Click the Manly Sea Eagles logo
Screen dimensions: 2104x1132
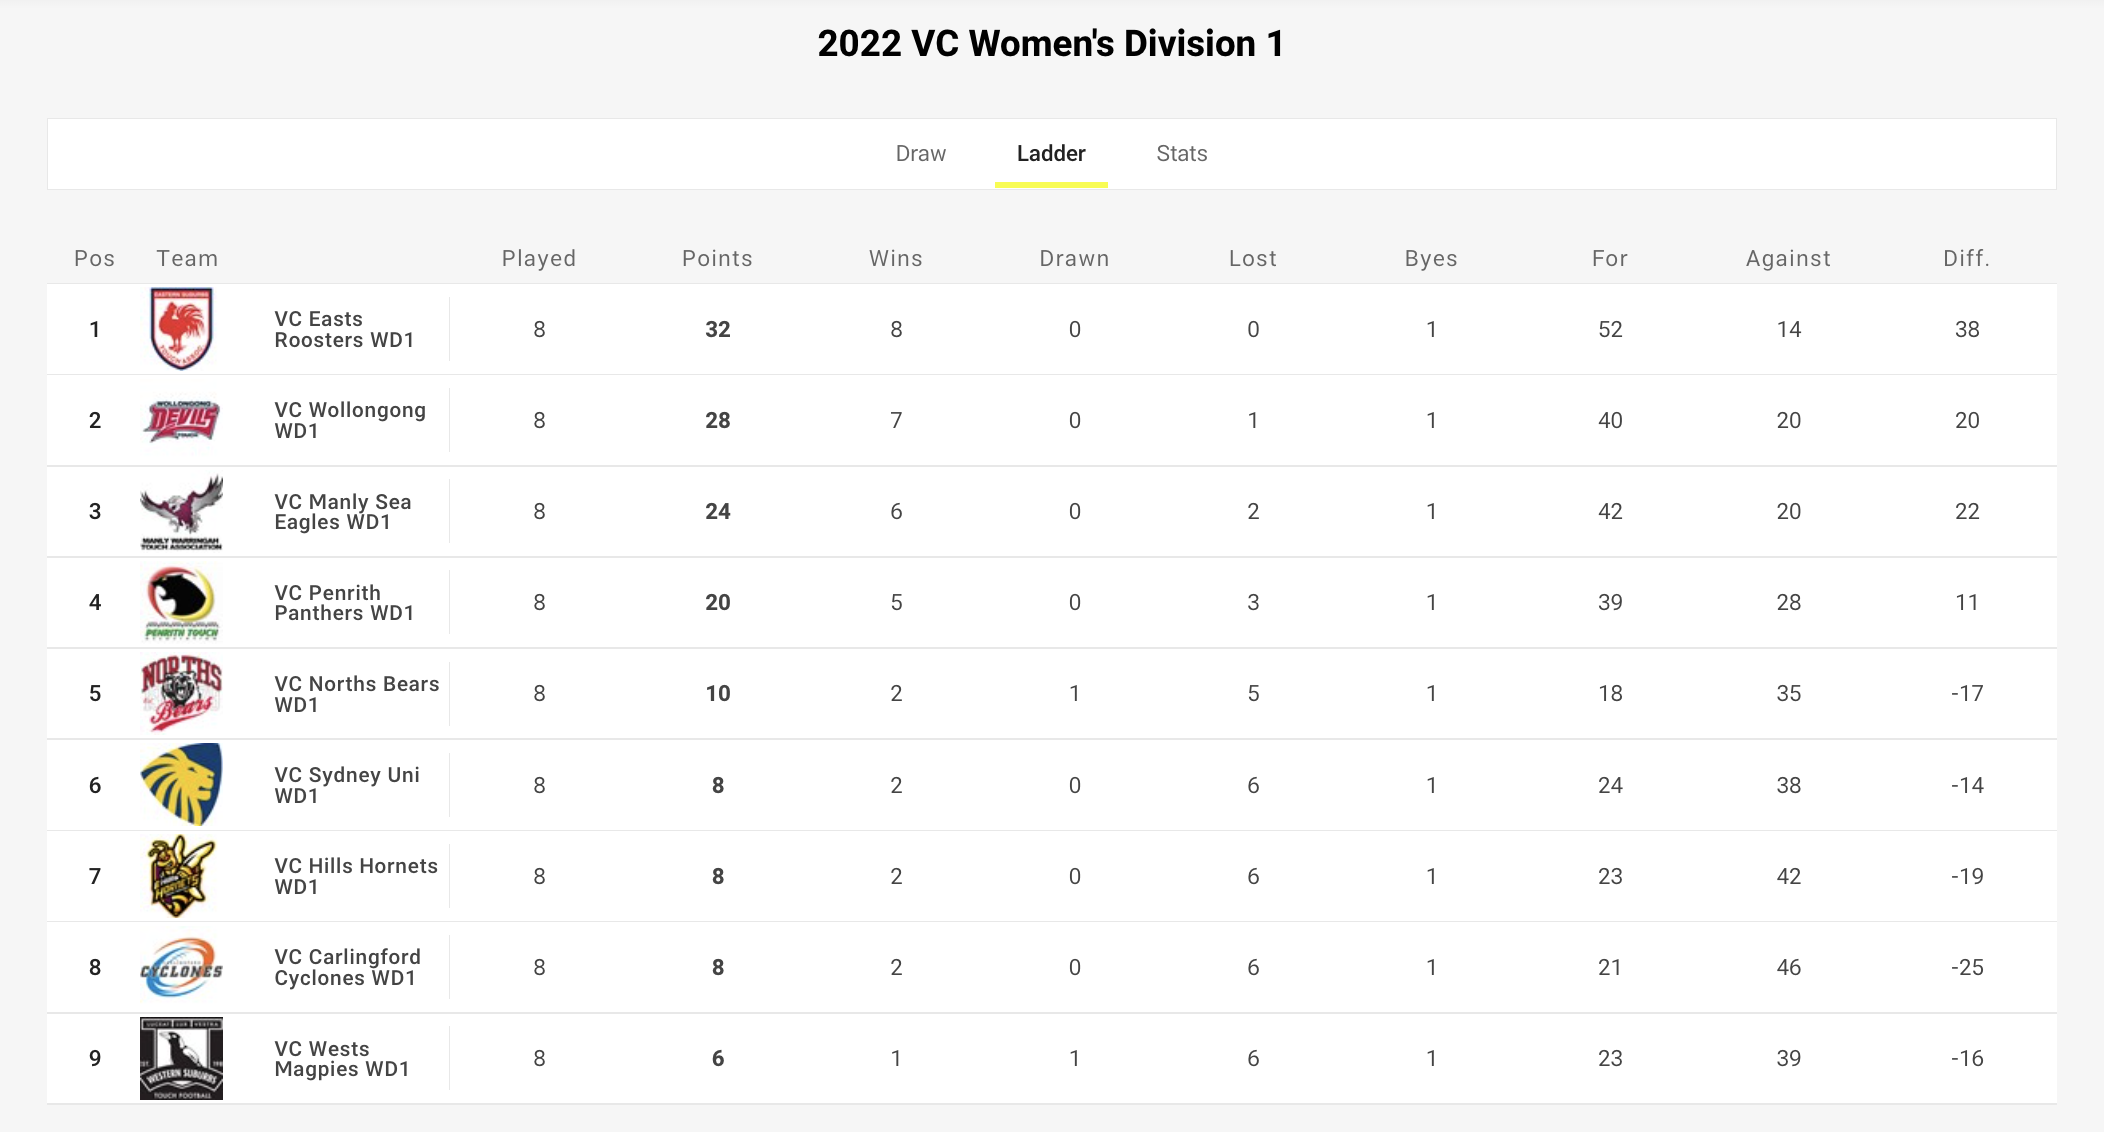(x=181, y=512)
